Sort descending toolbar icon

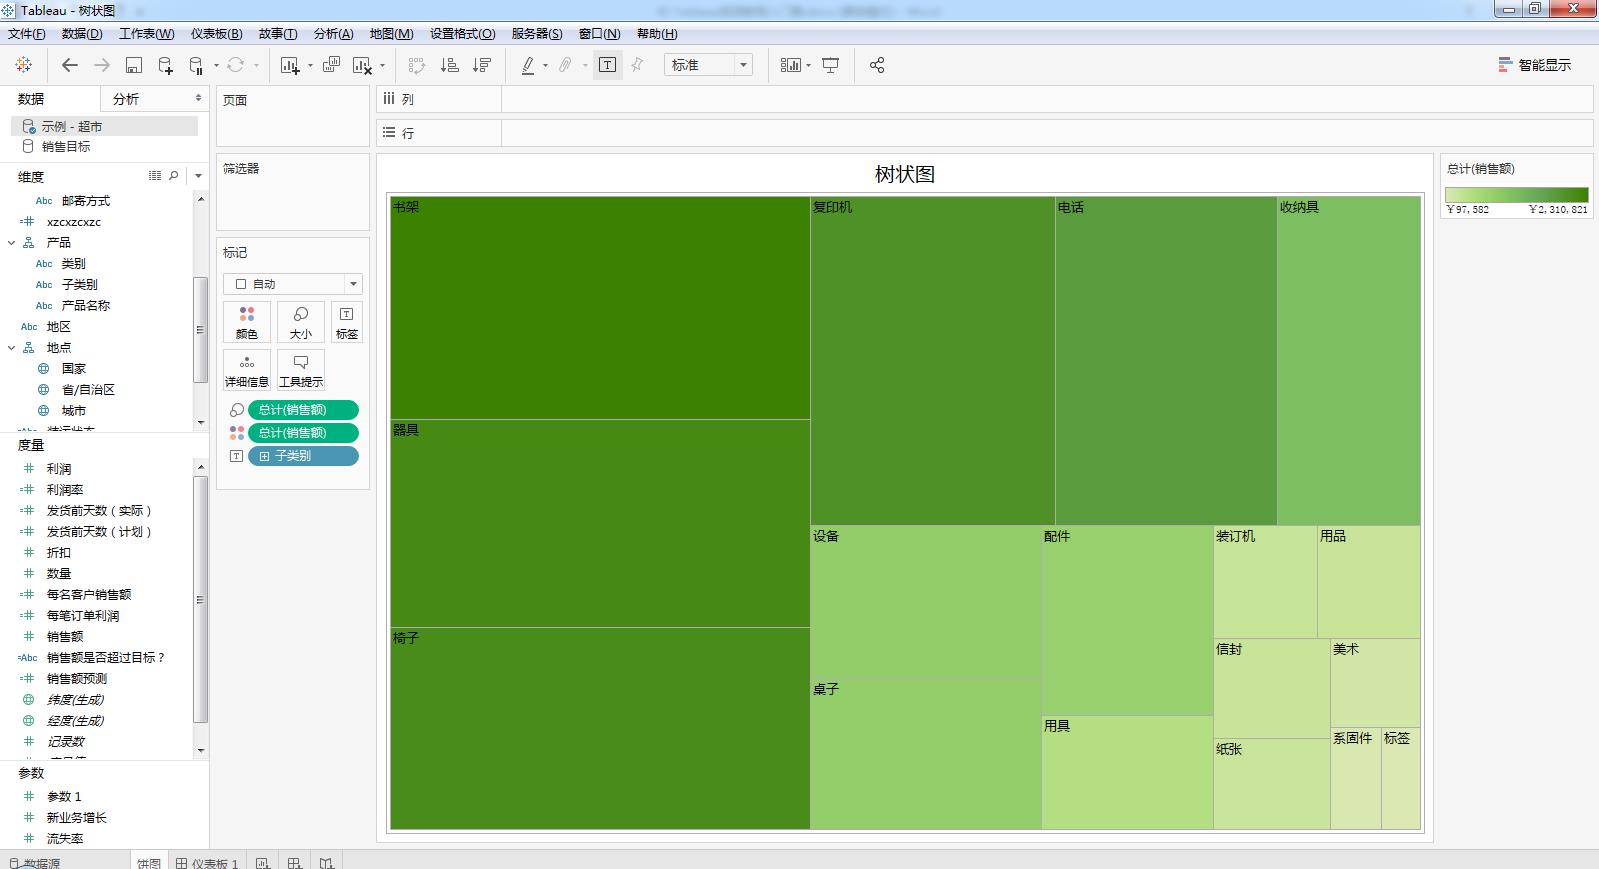481,65
